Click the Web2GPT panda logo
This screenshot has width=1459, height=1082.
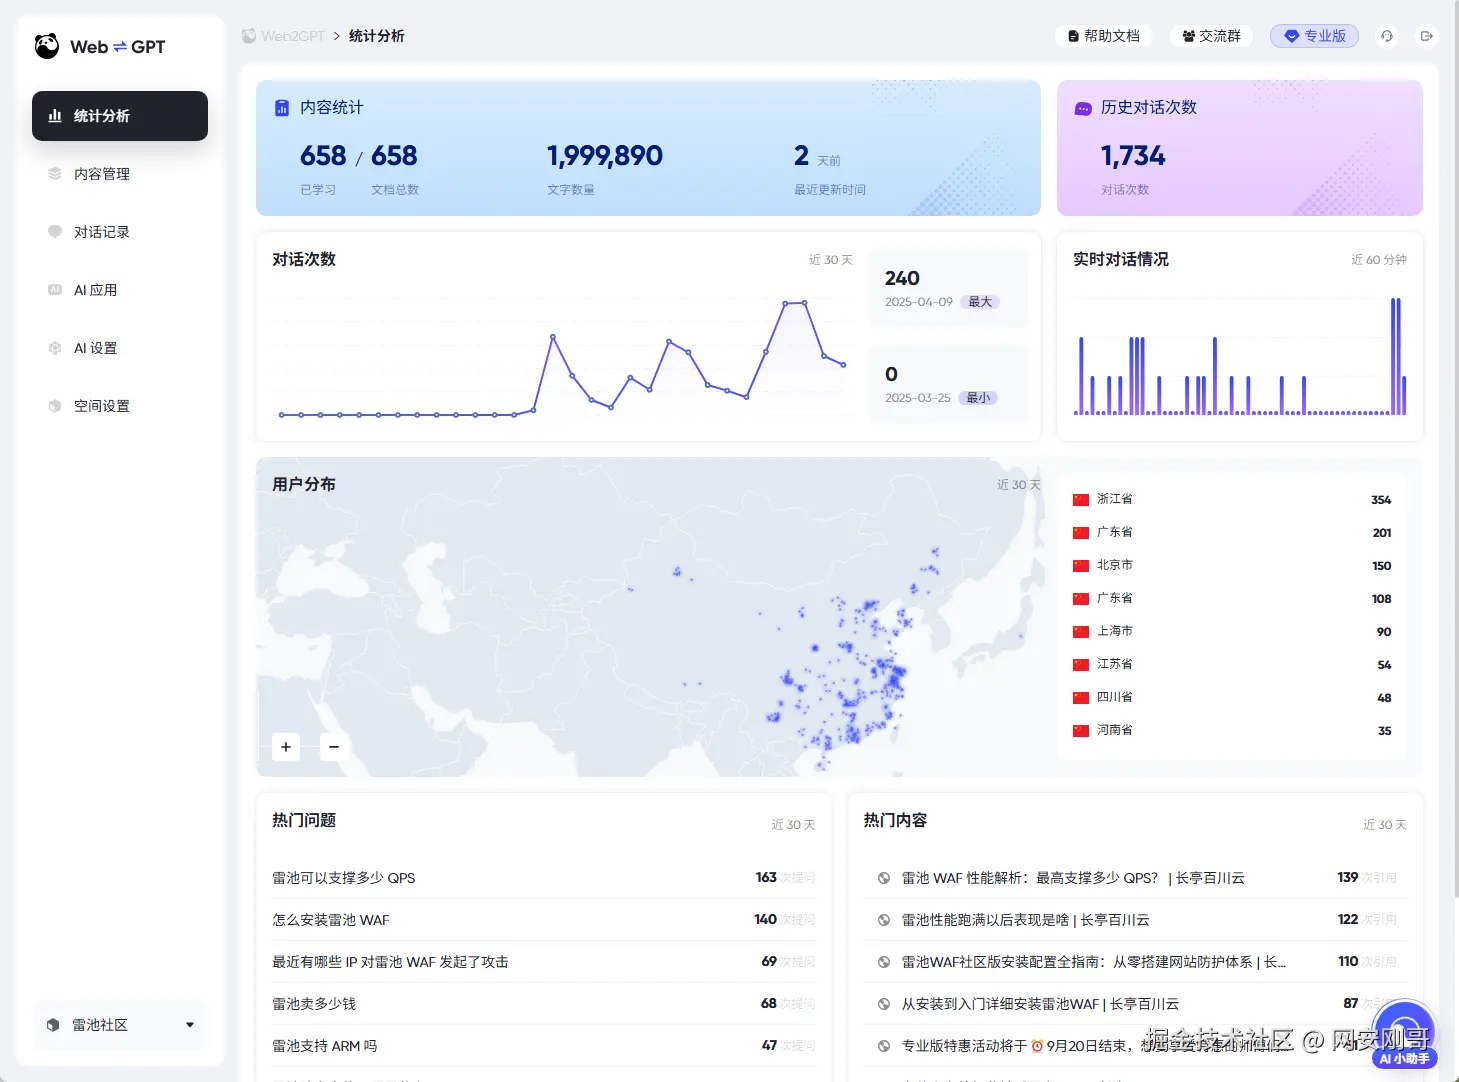pos(47,46)
